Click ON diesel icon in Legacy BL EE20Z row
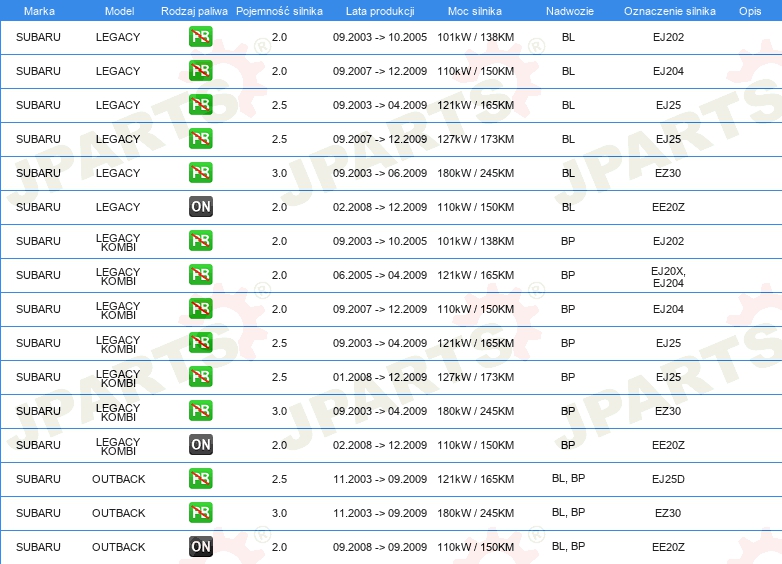 200,206
